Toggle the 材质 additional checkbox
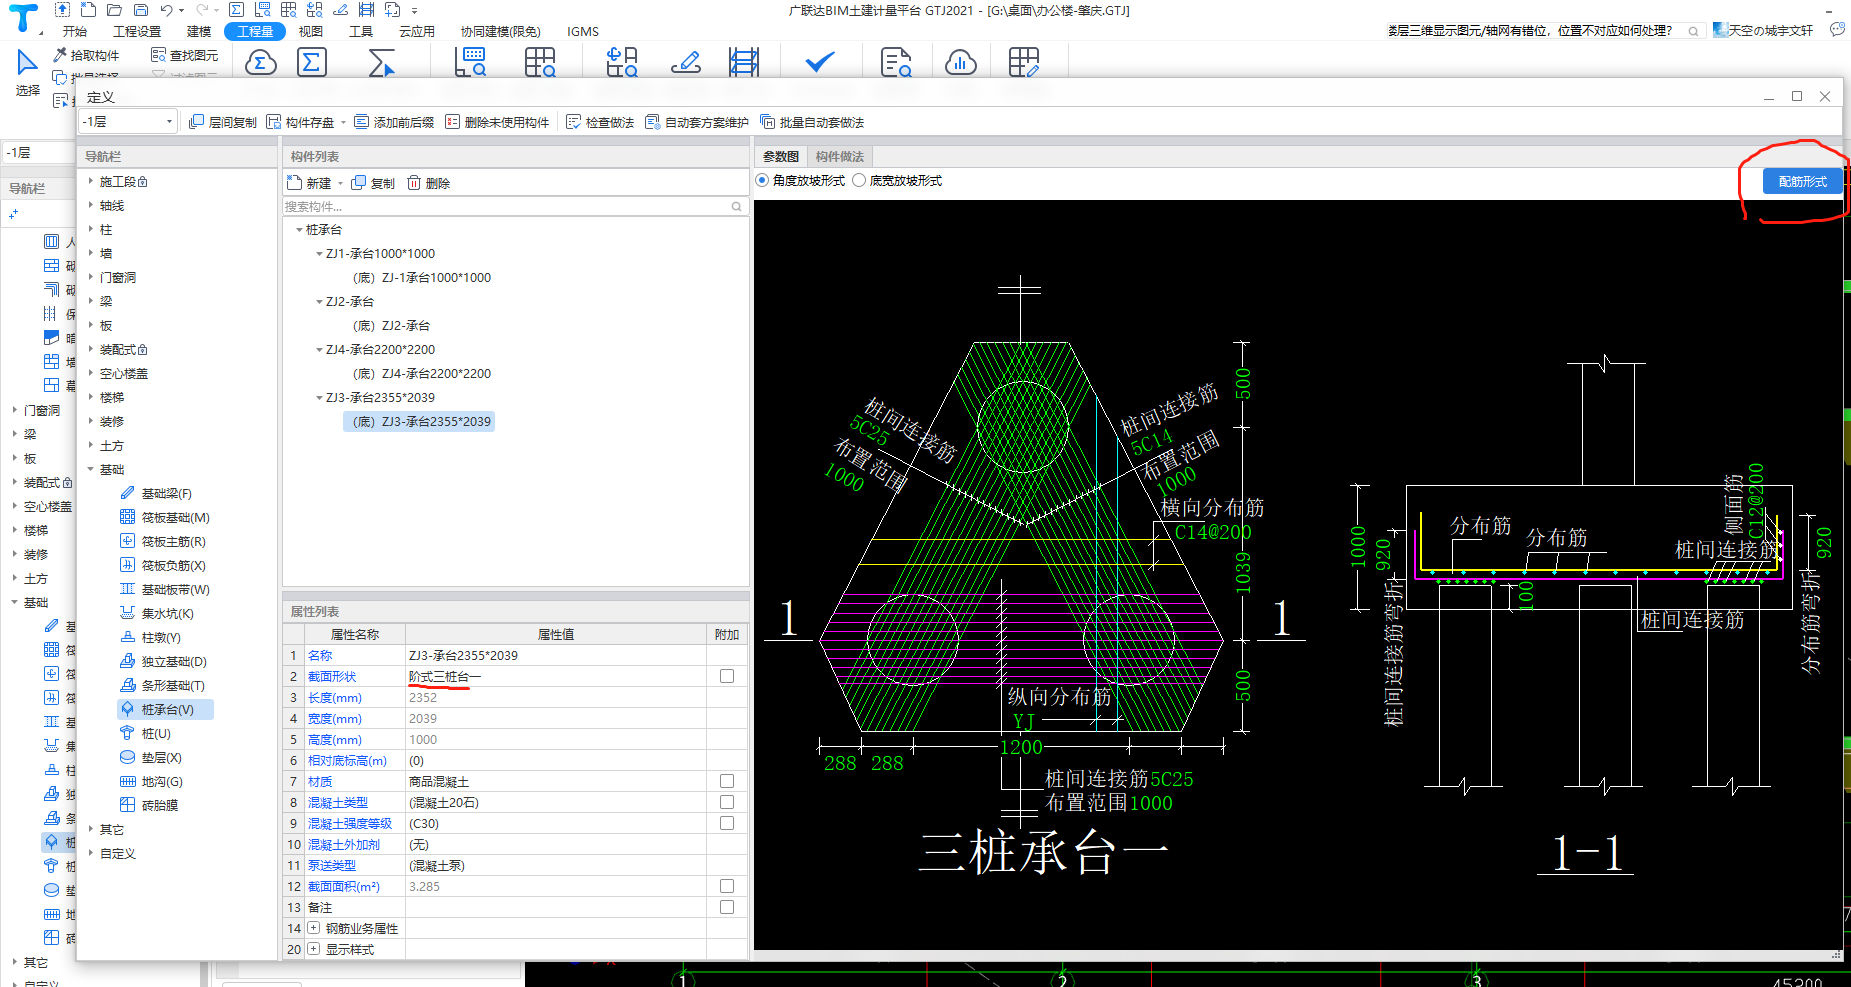Viewport: 1851px width, 987px height. coord(727,781)
